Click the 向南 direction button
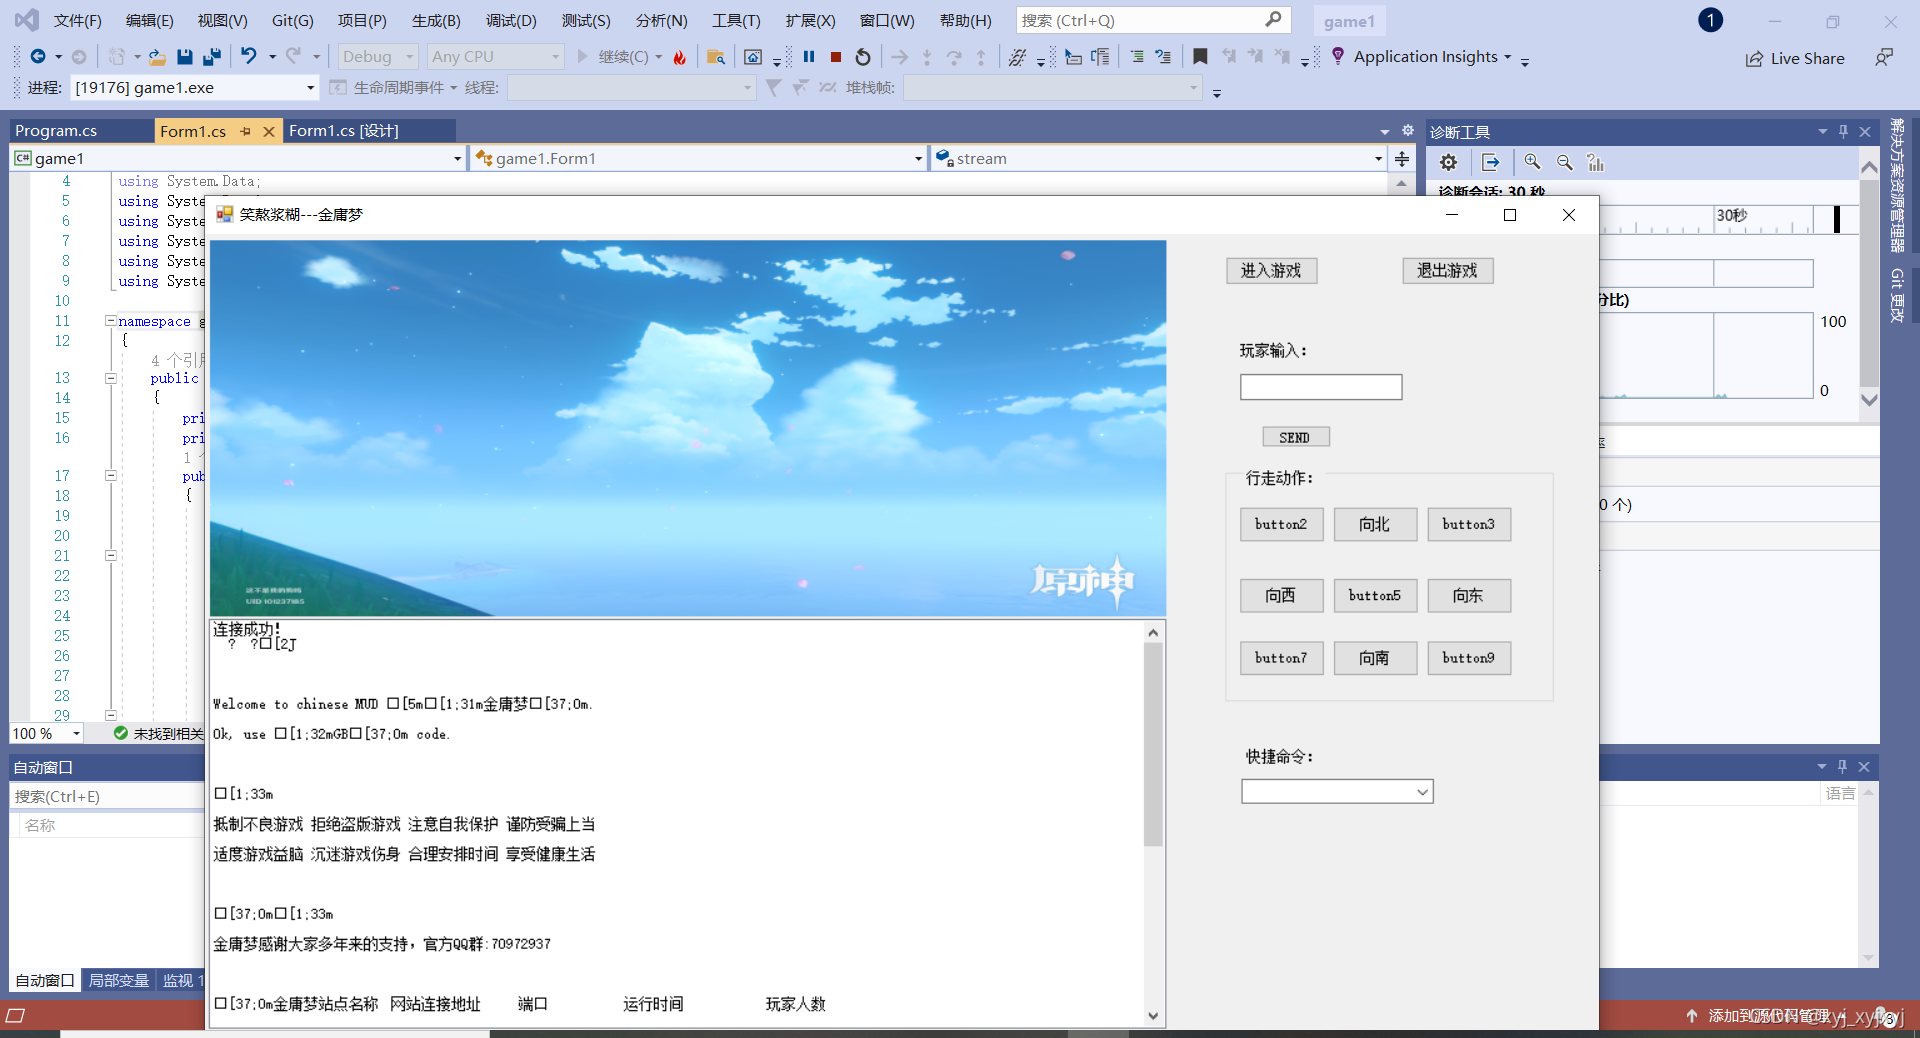 (x=1375, y=658)
